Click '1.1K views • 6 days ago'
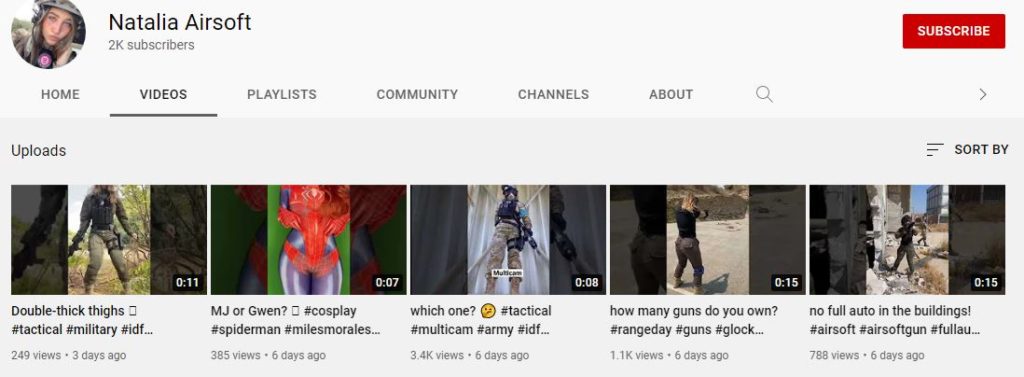 tap(669, 355)
